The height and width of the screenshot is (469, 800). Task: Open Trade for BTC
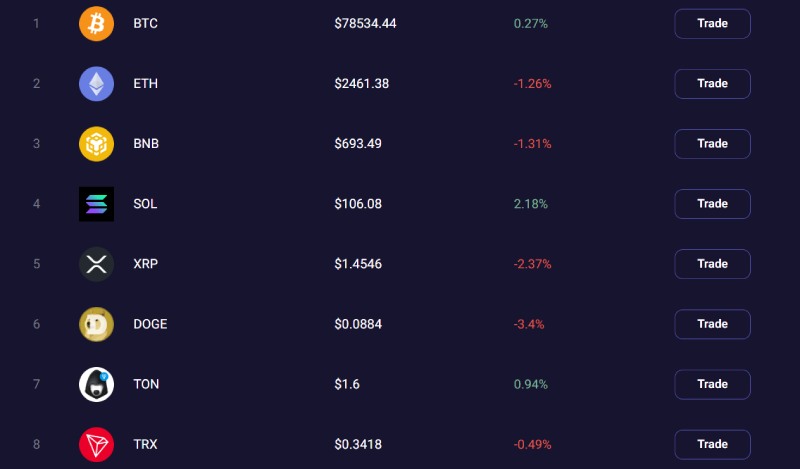click(x=712, y=23)
